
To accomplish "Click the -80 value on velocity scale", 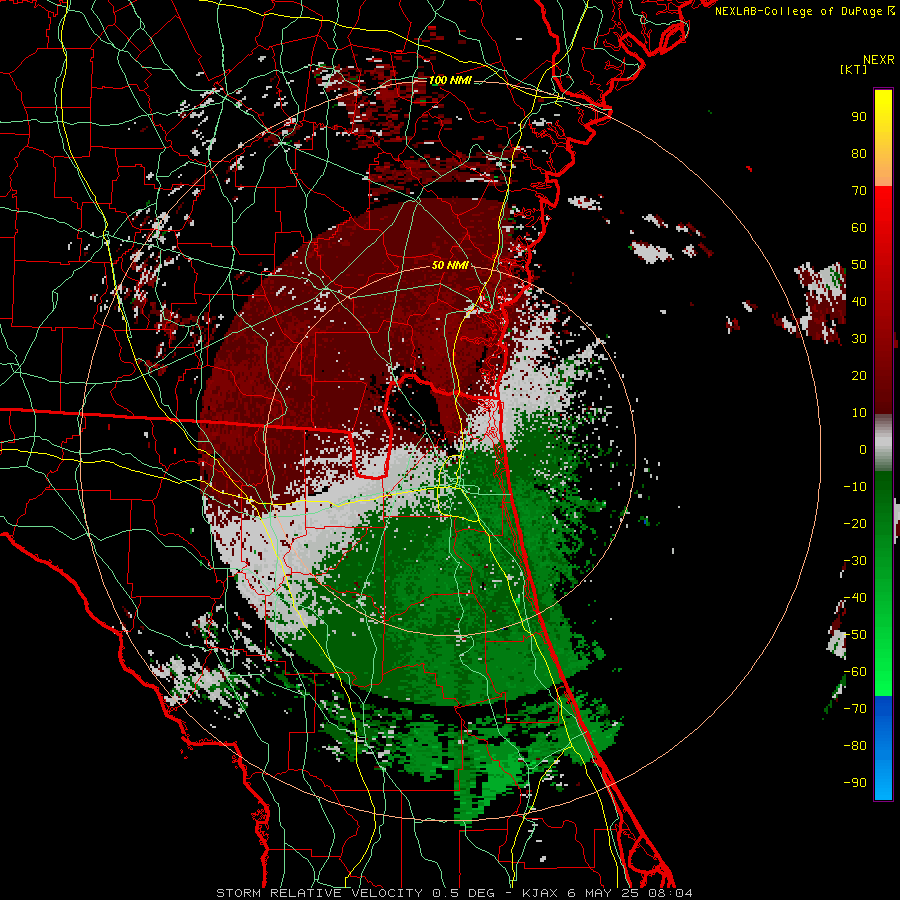I will pos(855,746).
